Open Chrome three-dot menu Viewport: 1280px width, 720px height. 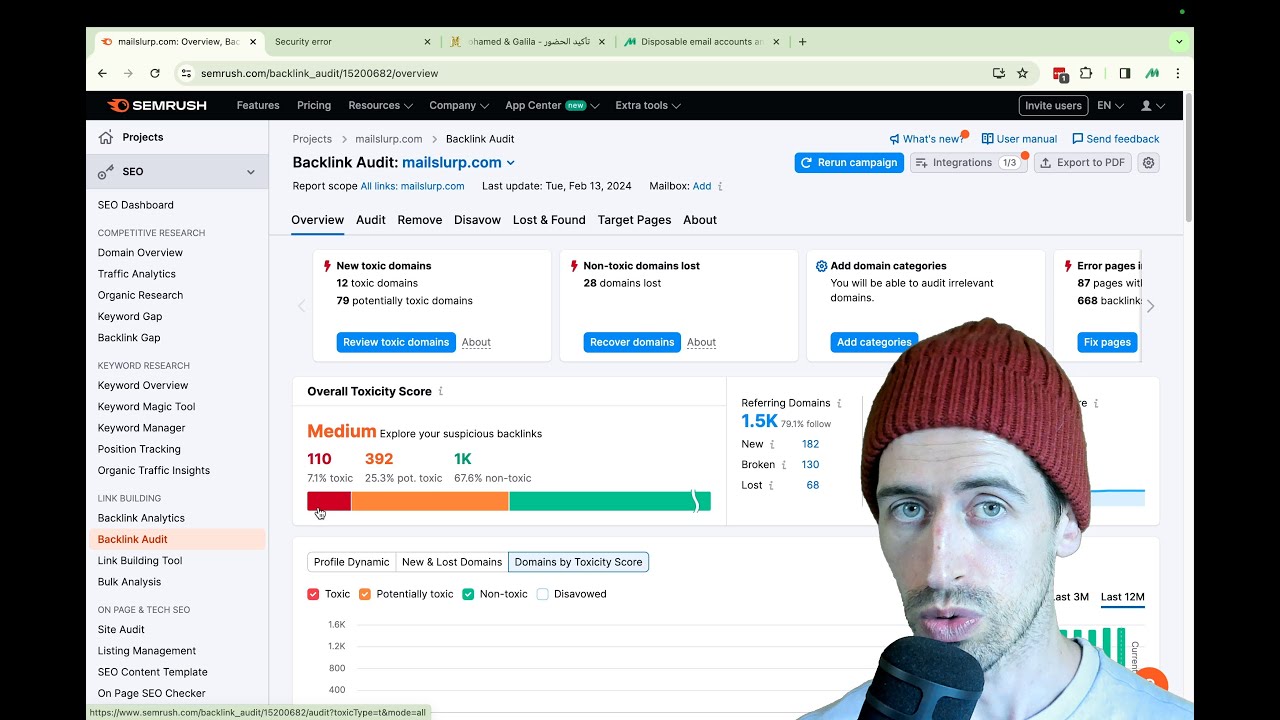[1178, 73]
